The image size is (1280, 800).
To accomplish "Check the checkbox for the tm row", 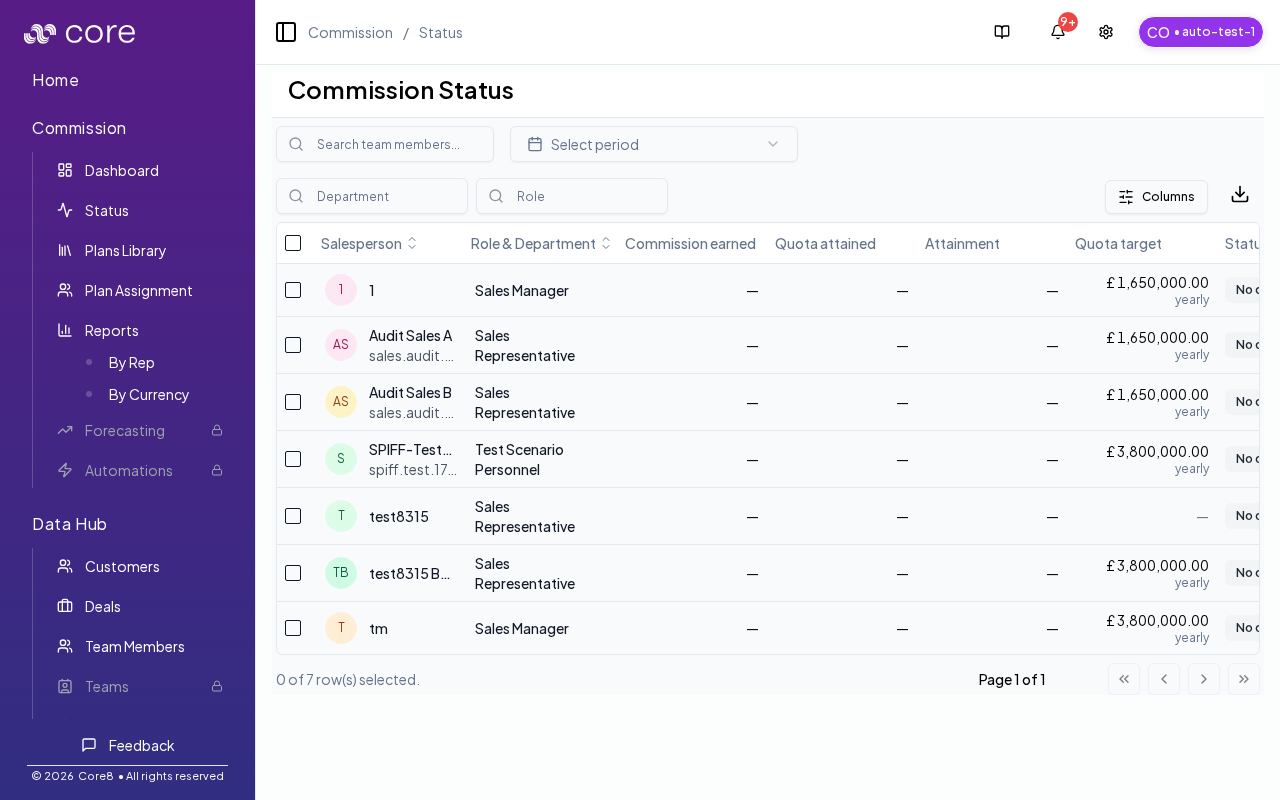I will (x=293, y=628).
